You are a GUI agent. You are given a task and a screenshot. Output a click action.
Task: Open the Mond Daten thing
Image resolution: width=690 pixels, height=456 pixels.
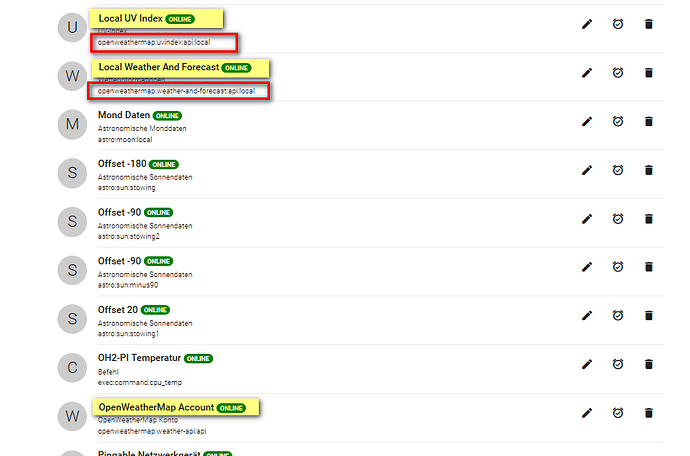(124, 115)
